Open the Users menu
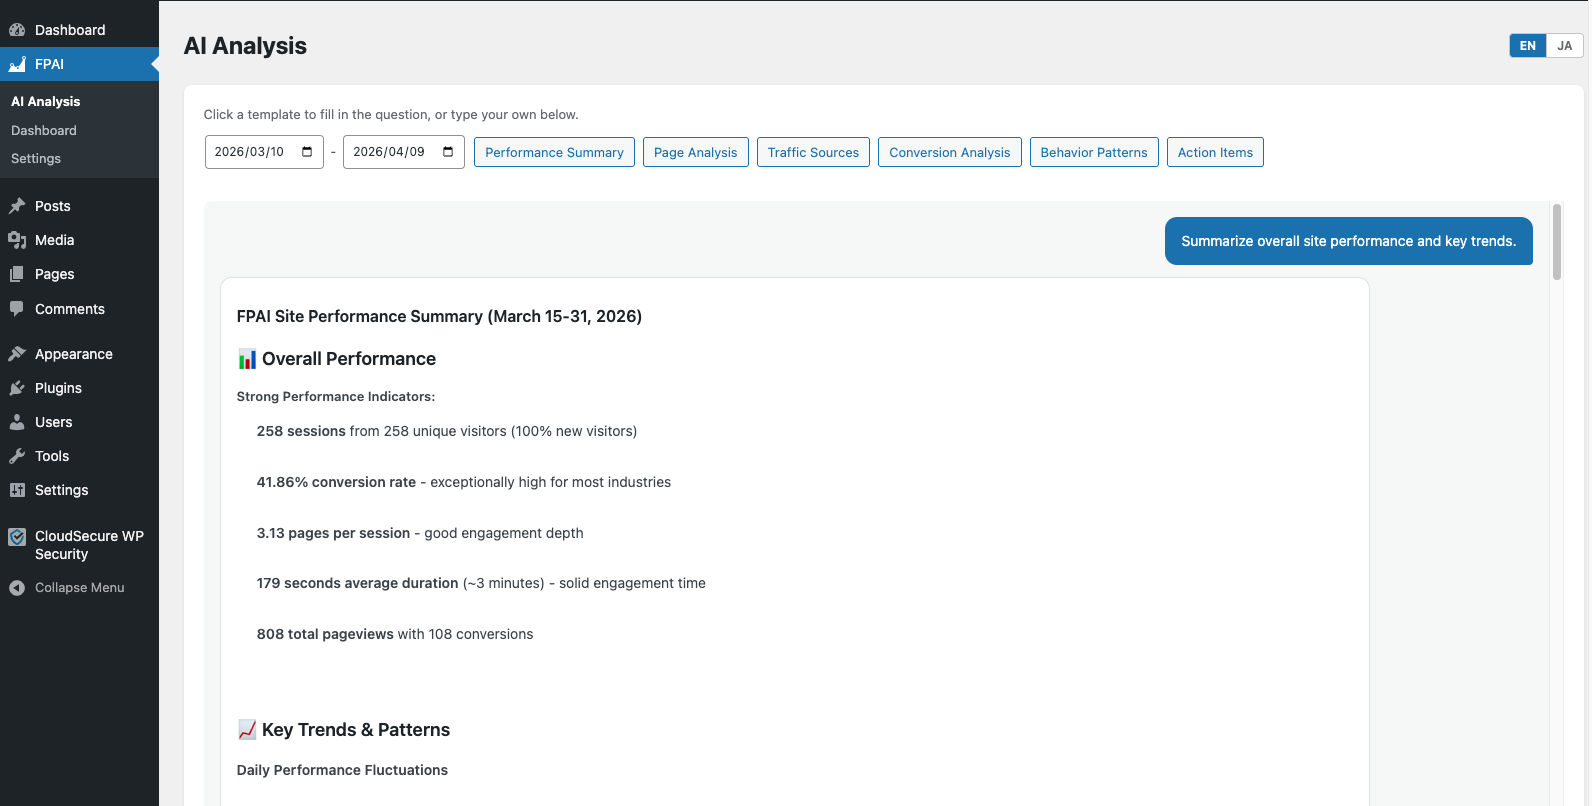This screenshot has height=806, width=1592. 53,422
